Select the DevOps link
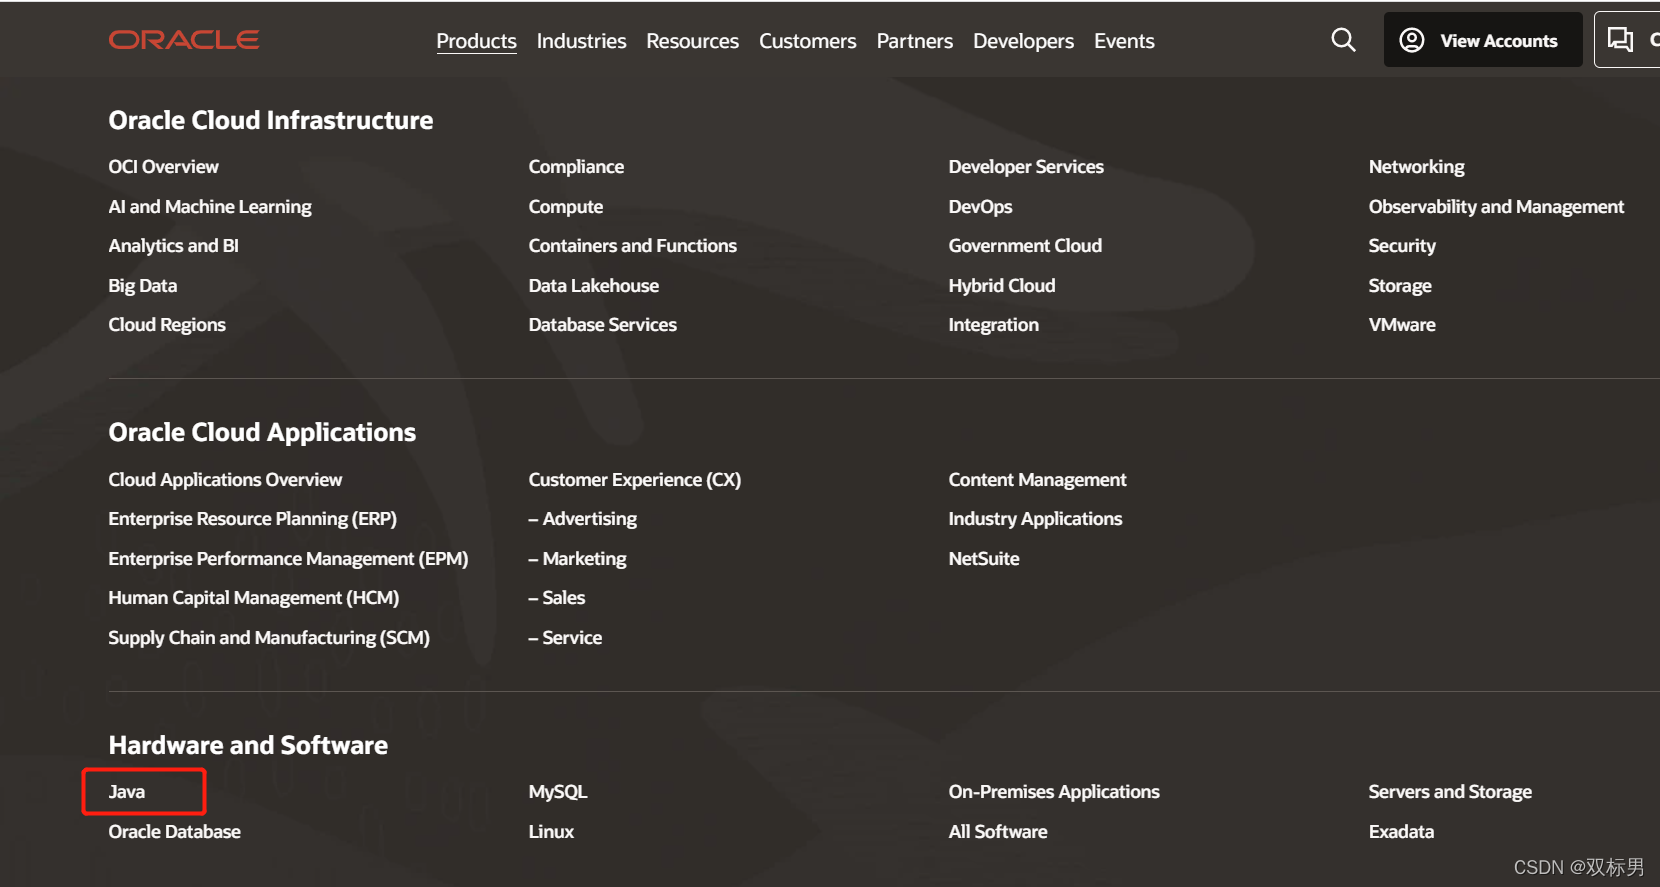 coord(980,207)
